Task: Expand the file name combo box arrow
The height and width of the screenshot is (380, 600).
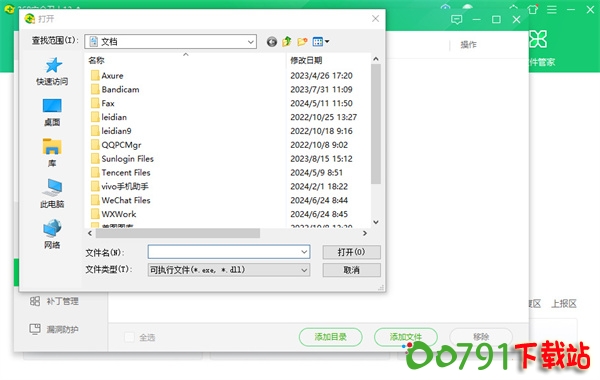Action: tap(304, 252)
